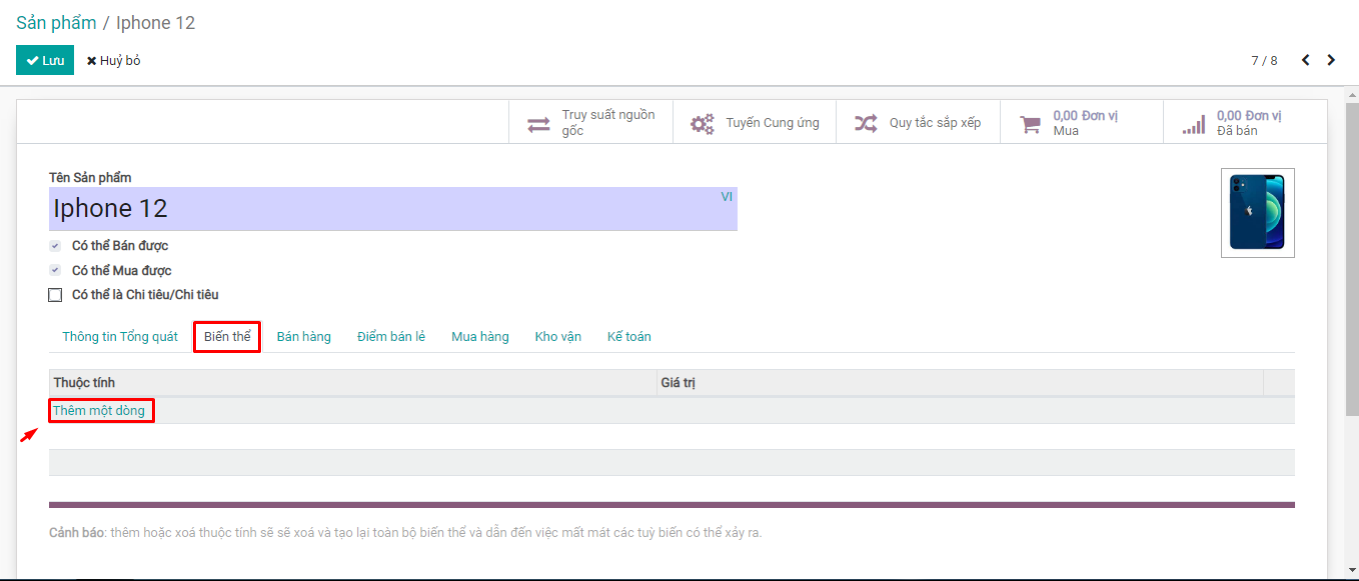Click the Tên Sản phẩm label
The image size is (1359, 581).
[x=90, y=178]
